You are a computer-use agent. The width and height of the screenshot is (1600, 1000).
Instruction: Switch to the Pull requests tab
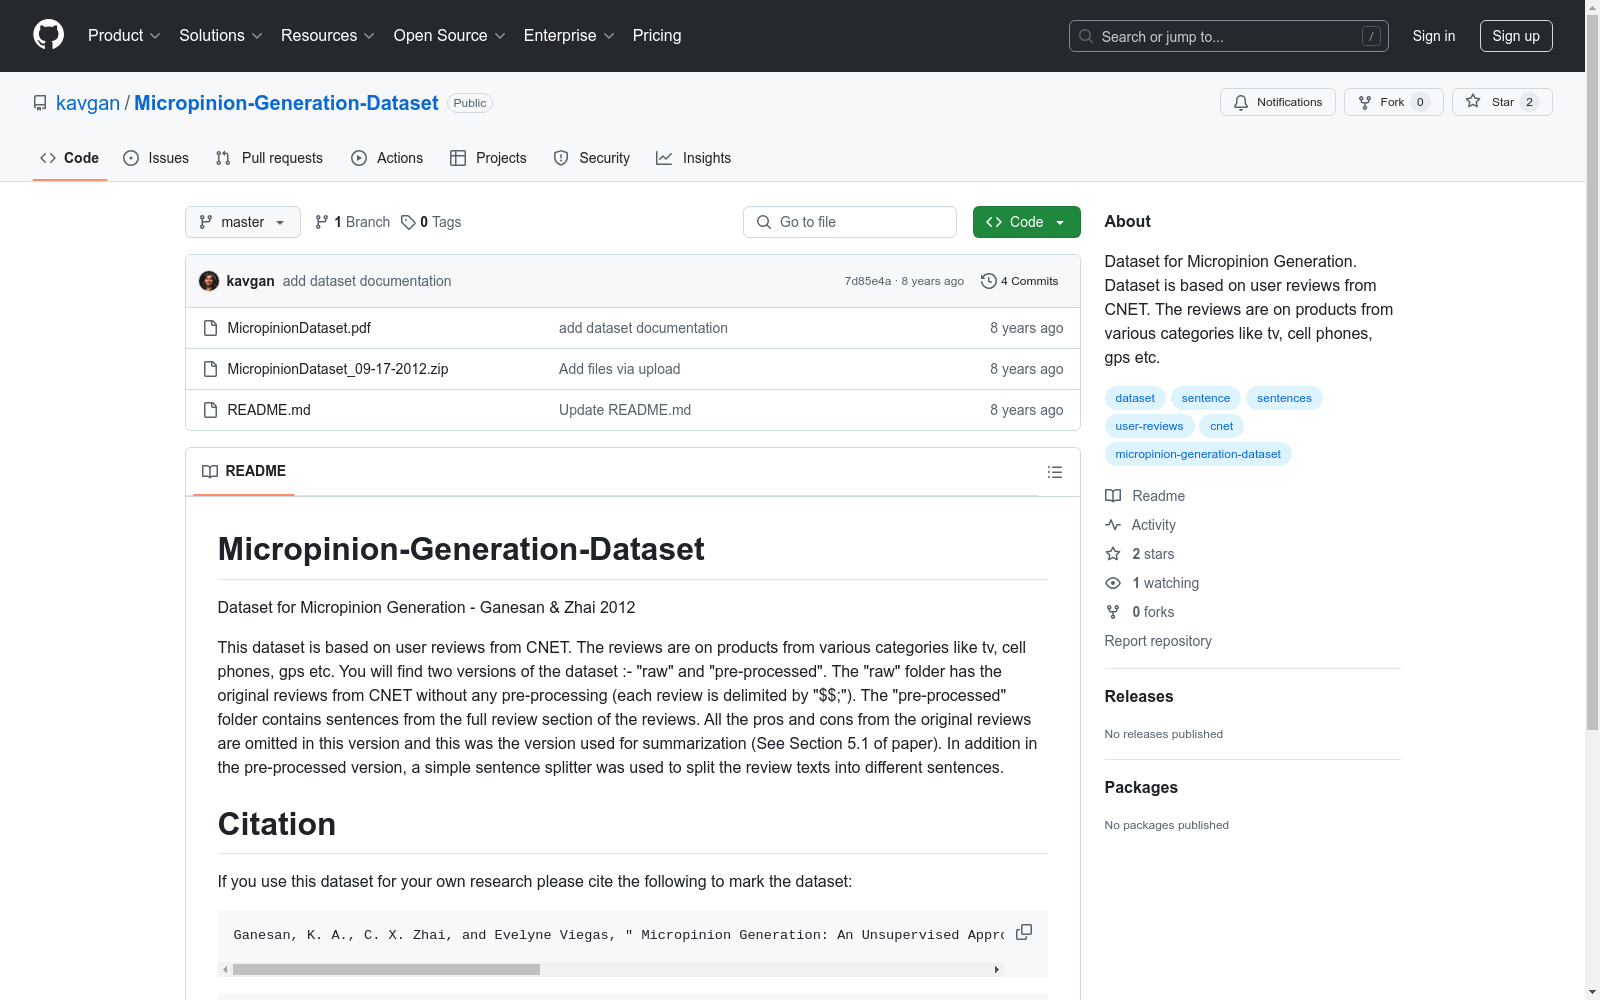(x=269, y=158)
